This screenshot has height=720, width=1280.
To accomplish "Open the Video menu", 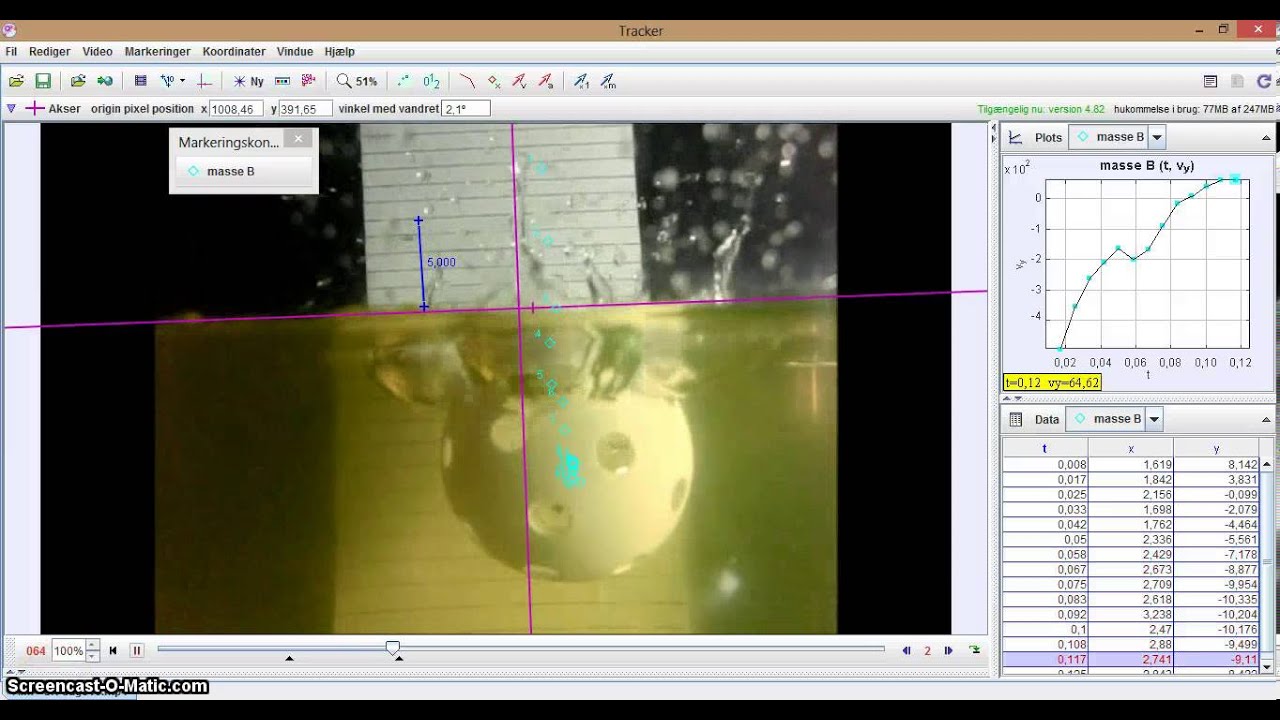I will (x=97, y=51).
